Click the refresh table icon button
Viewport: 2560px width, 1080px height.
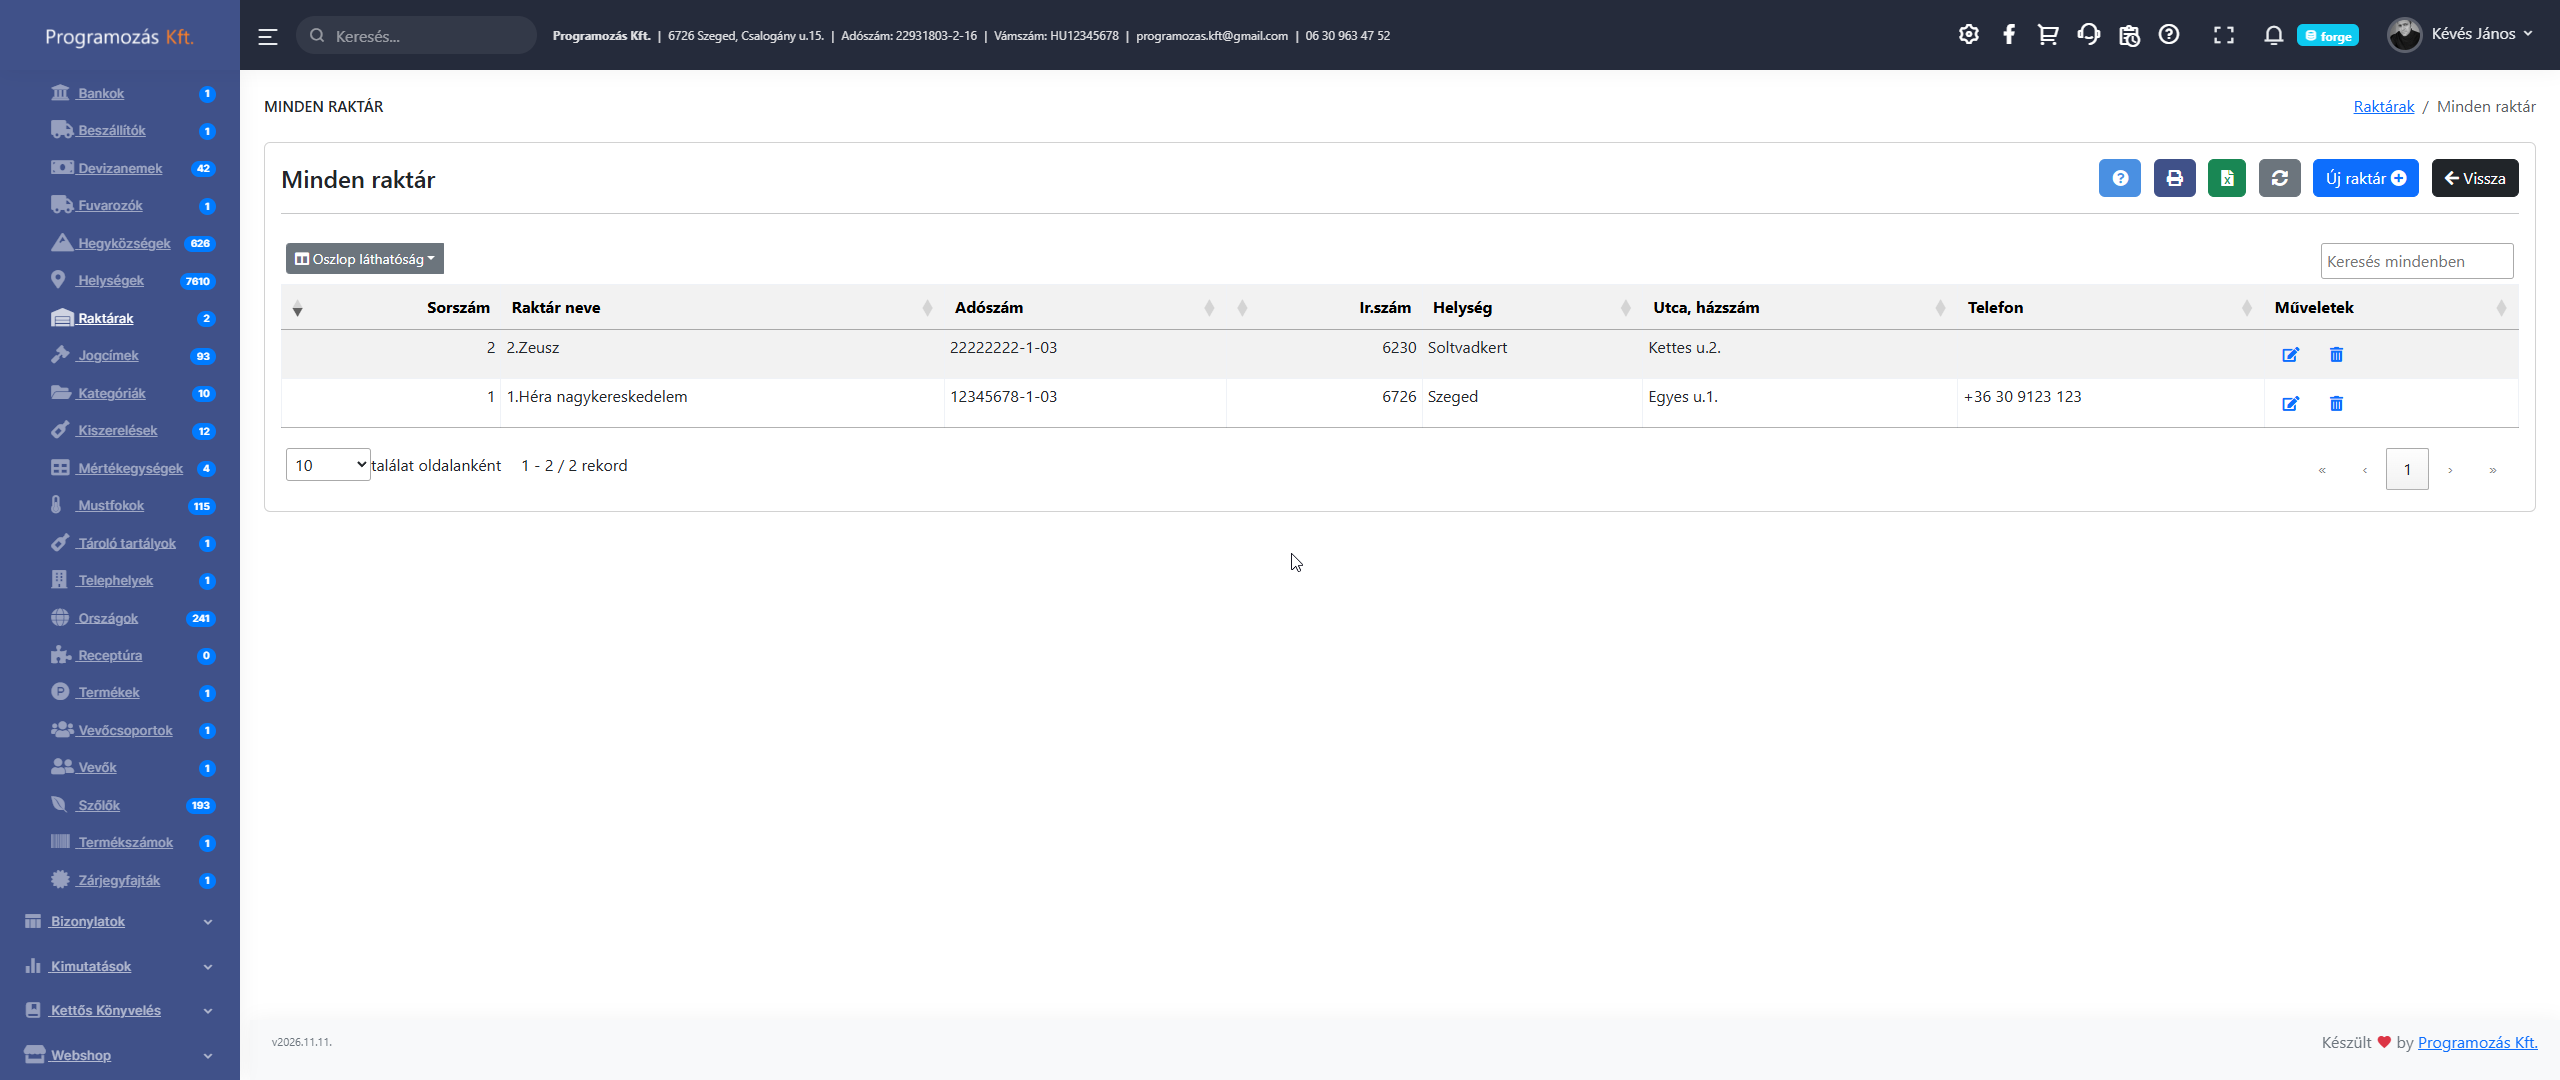[2279, 179]
